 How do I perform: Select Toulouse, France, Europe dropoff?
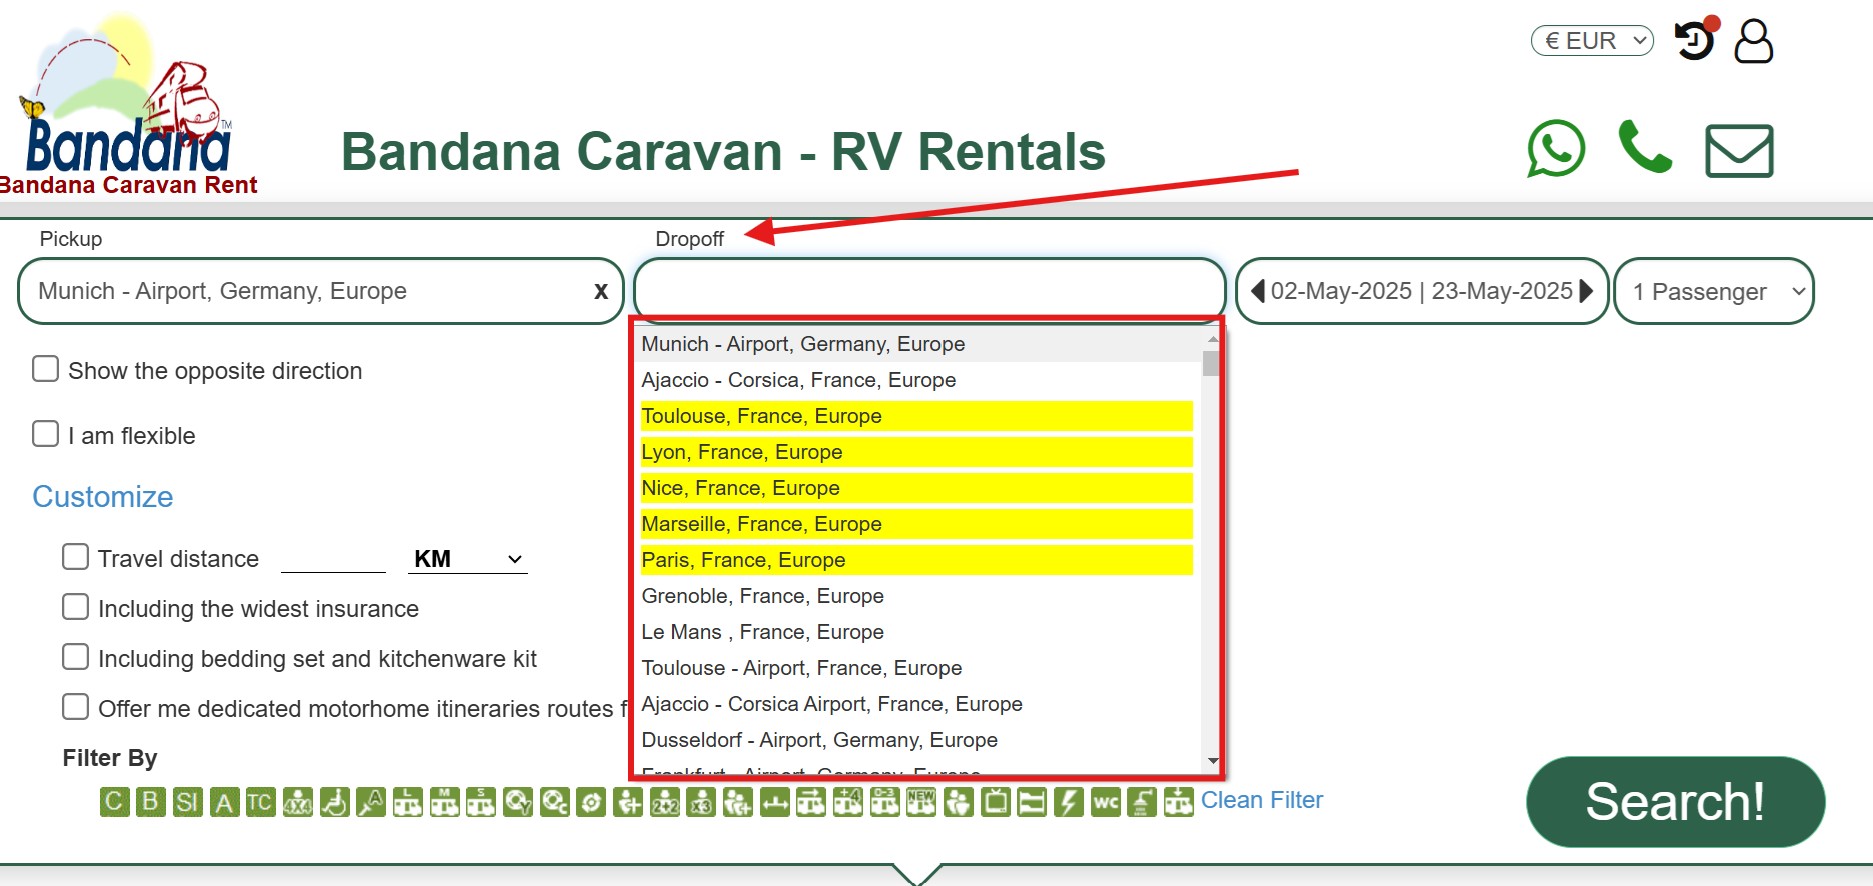(x=917, y=416)
